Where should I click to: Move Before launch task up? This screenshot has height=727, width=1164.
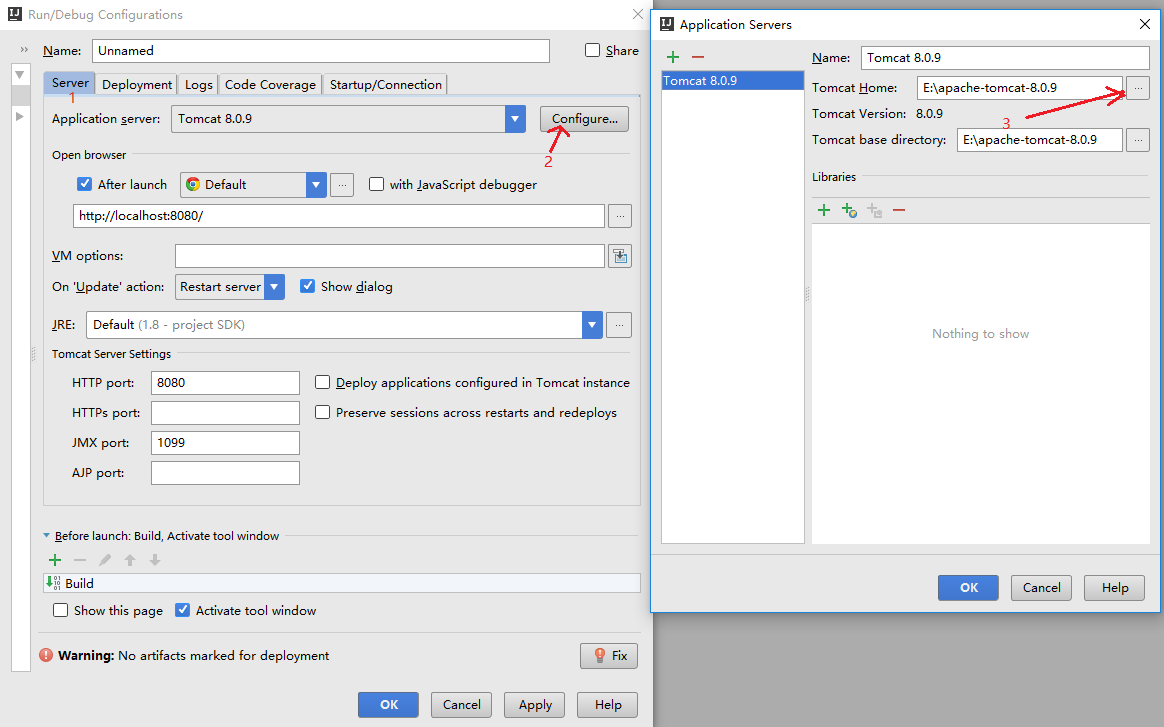pyautogui.click(x=130, y=560)
